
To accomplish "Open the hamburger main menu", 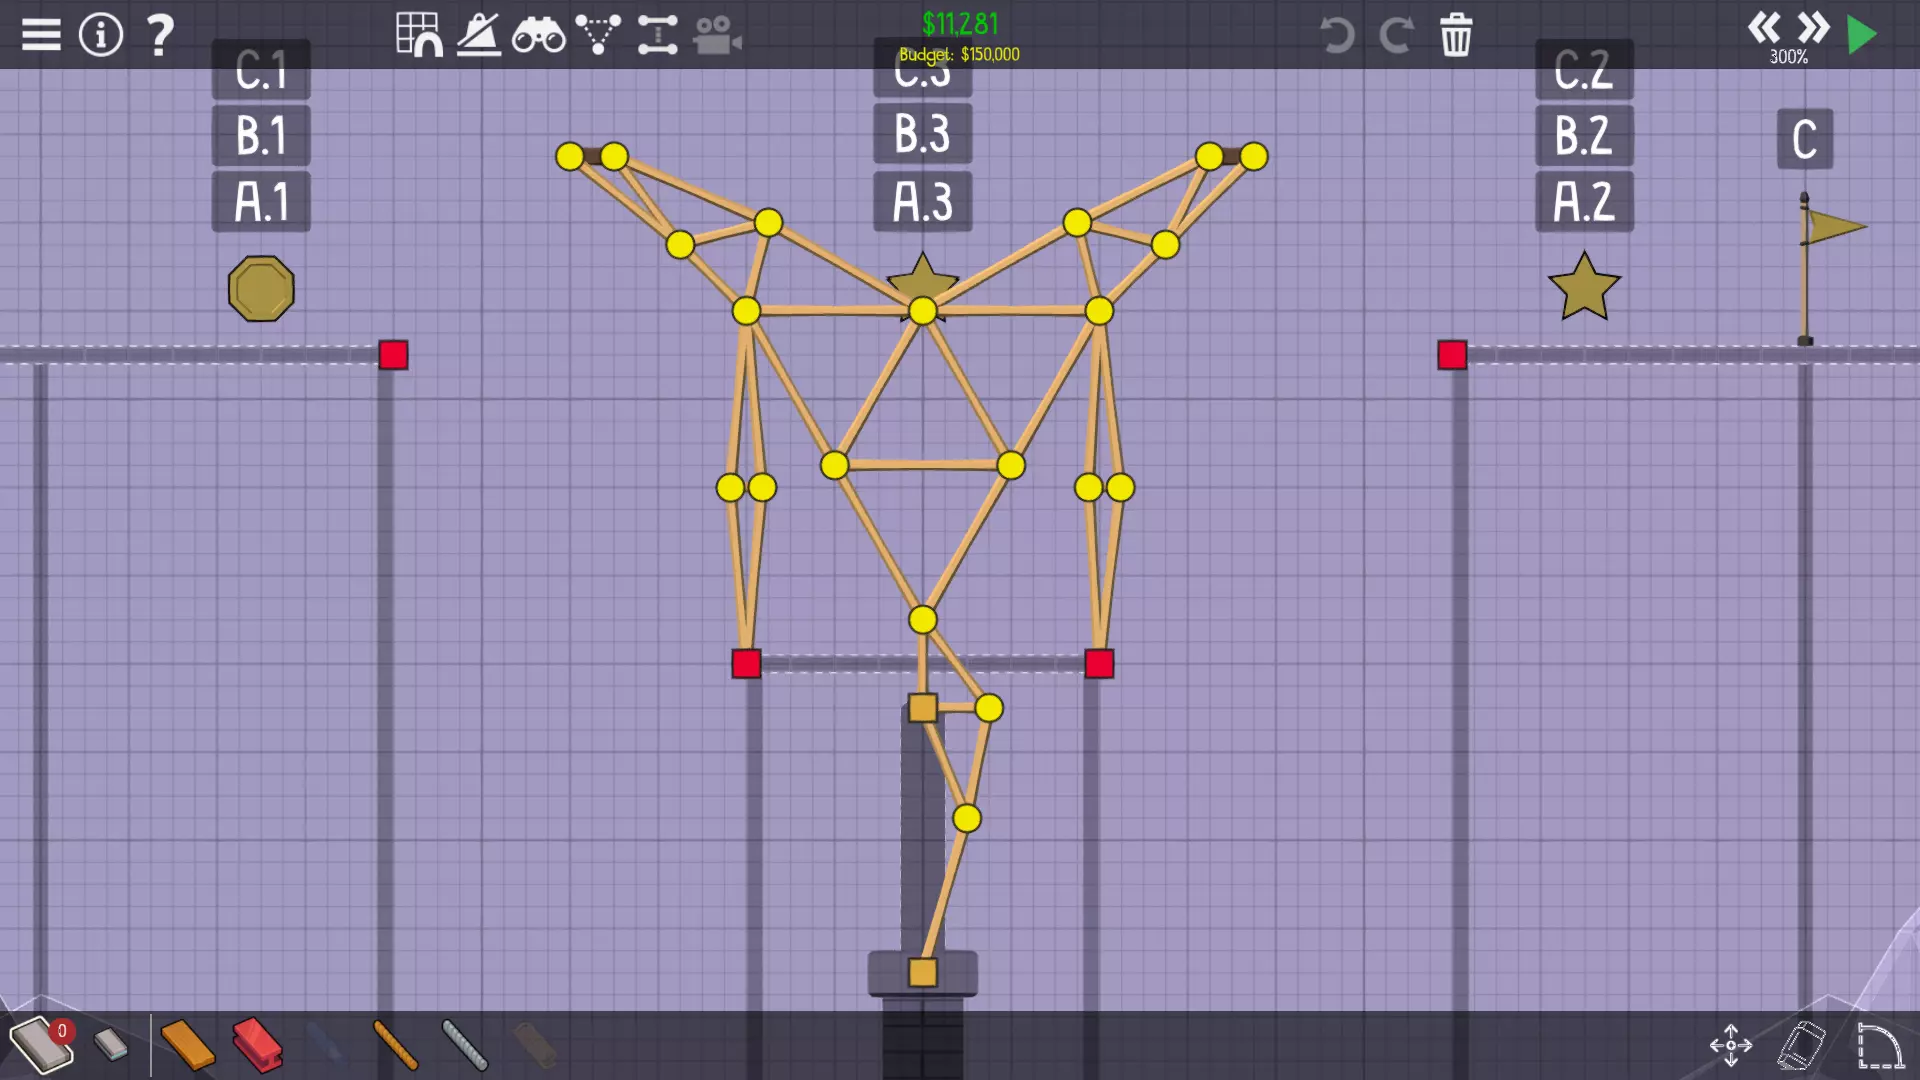I will [x=41, y=35].
